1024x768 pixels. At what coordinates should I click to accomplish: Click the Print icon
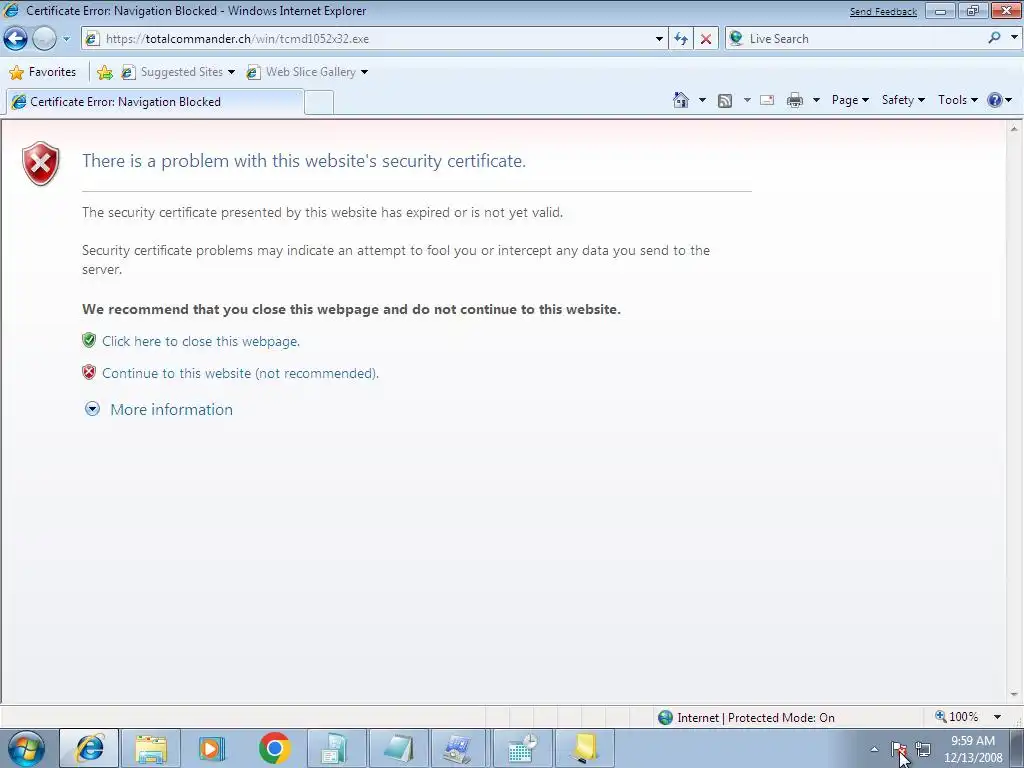[x=795, y=100]
